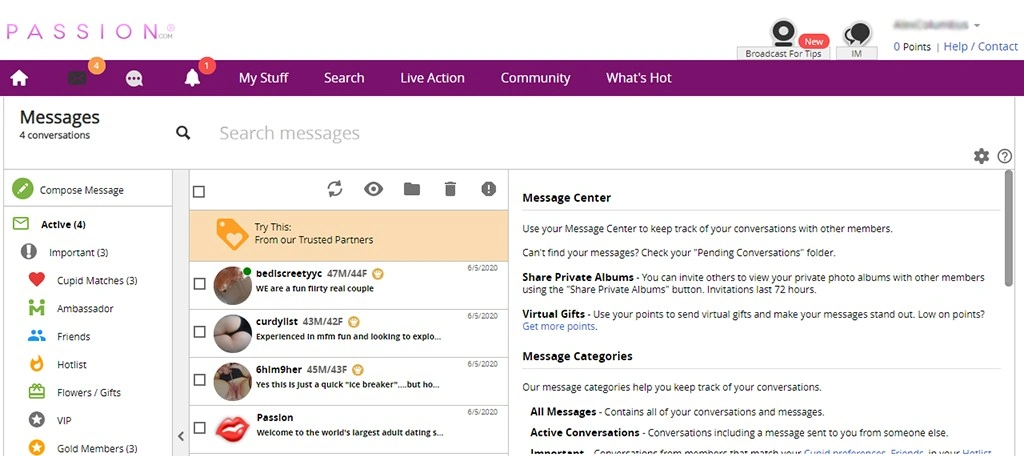1024x456 pixels.
Task: Open the notifications bell icon
Action: 192,78
